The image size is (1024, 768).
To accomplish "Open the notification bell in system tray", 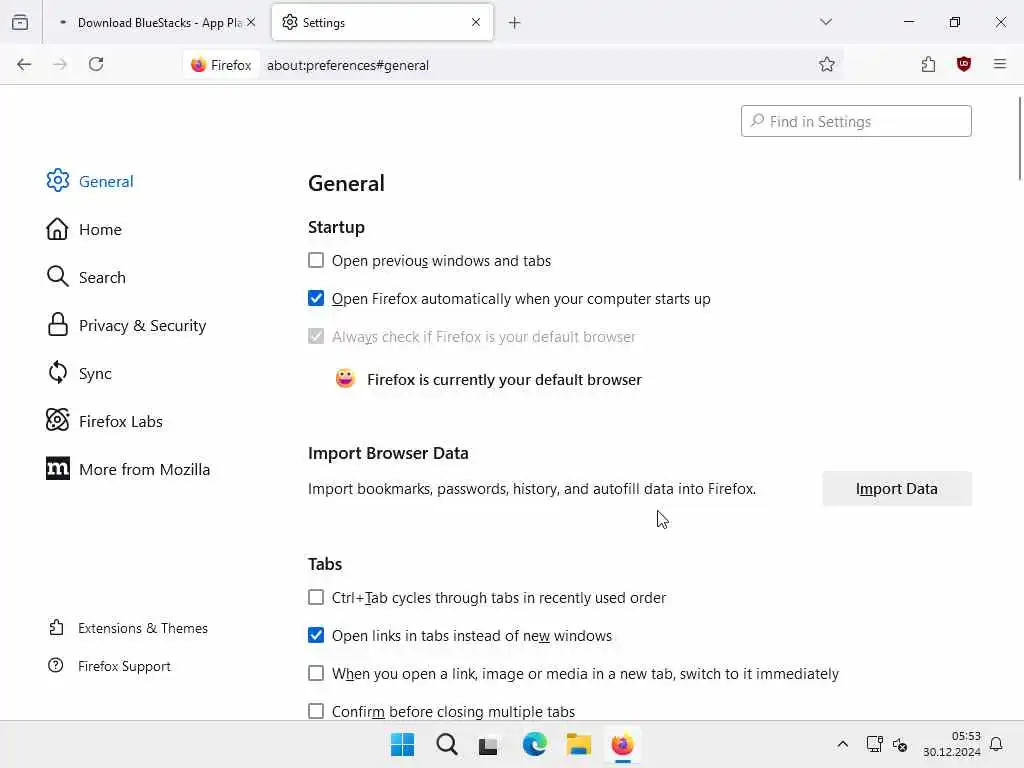I will tap(996, 744).
